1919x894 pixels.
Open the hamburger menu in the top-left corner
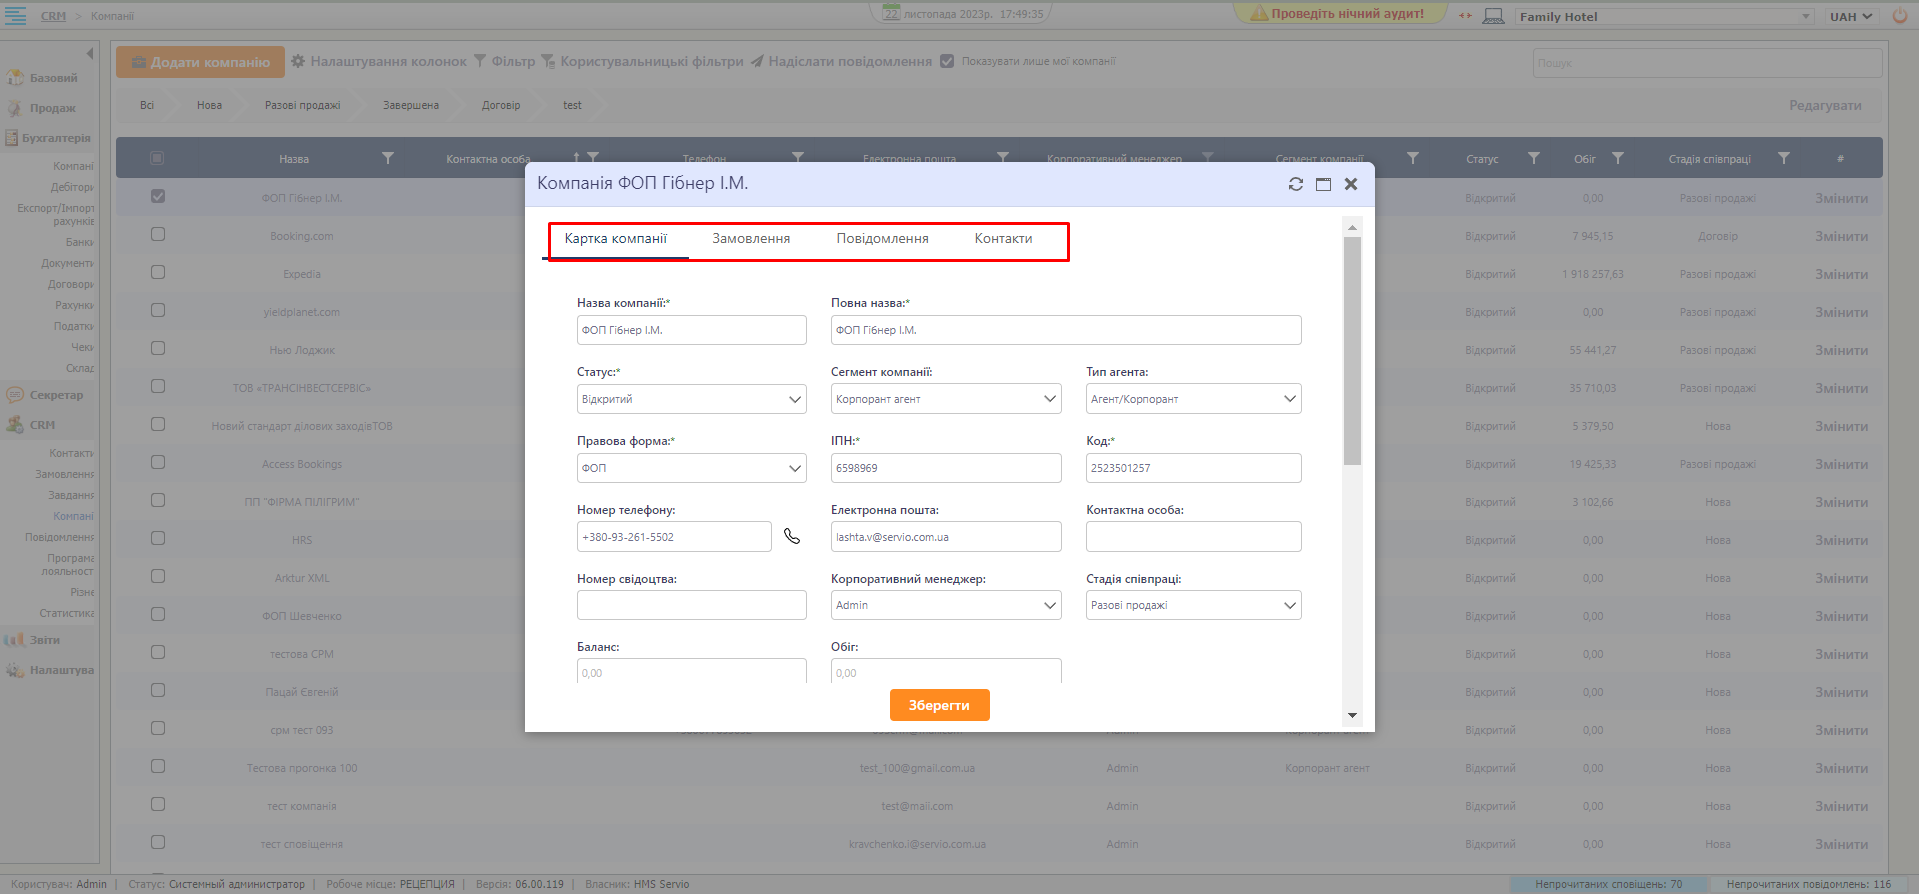pos(16,16)
